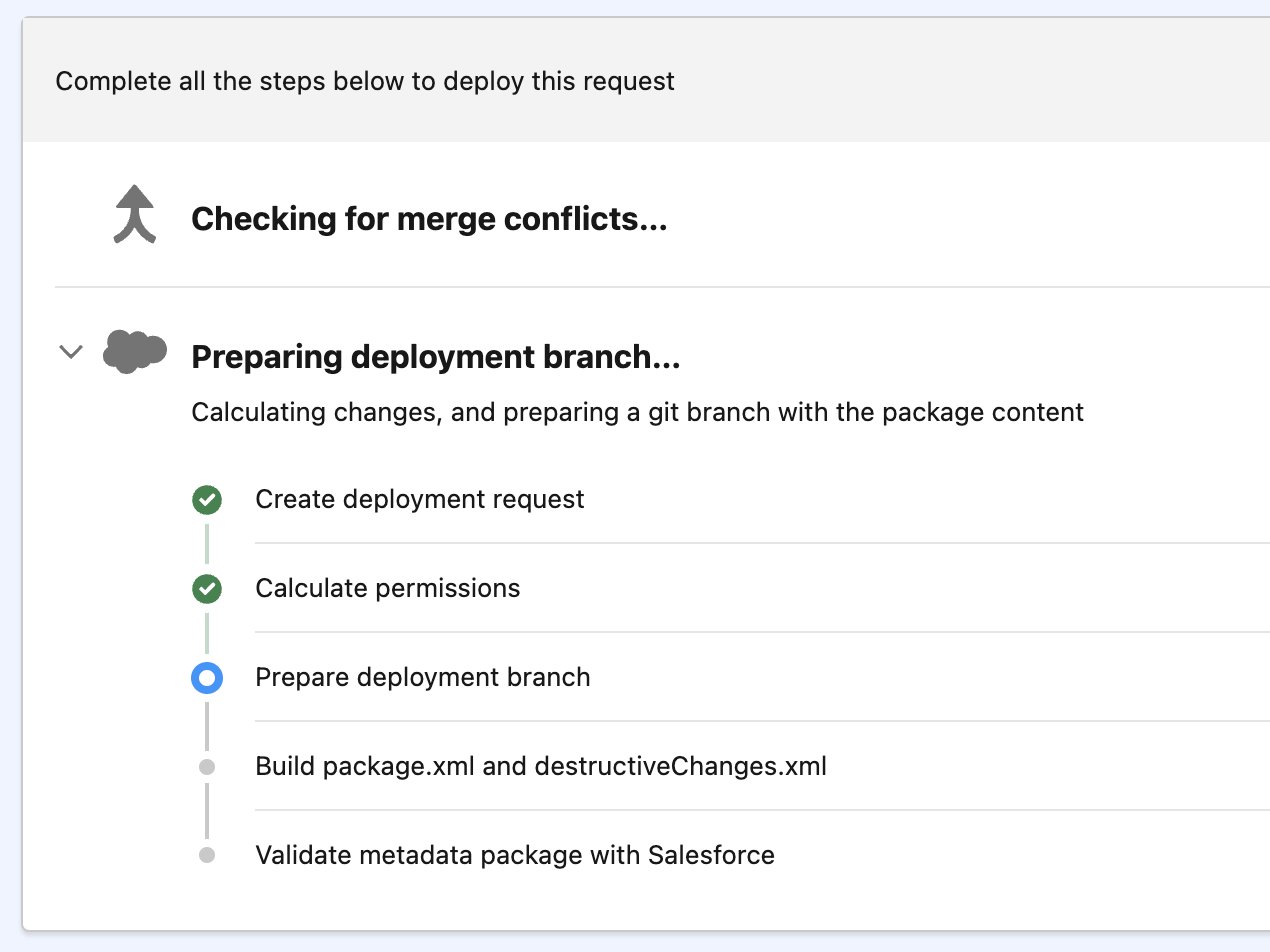
Task: Click the Salesforce cloud icon
Action: (134, 351)
